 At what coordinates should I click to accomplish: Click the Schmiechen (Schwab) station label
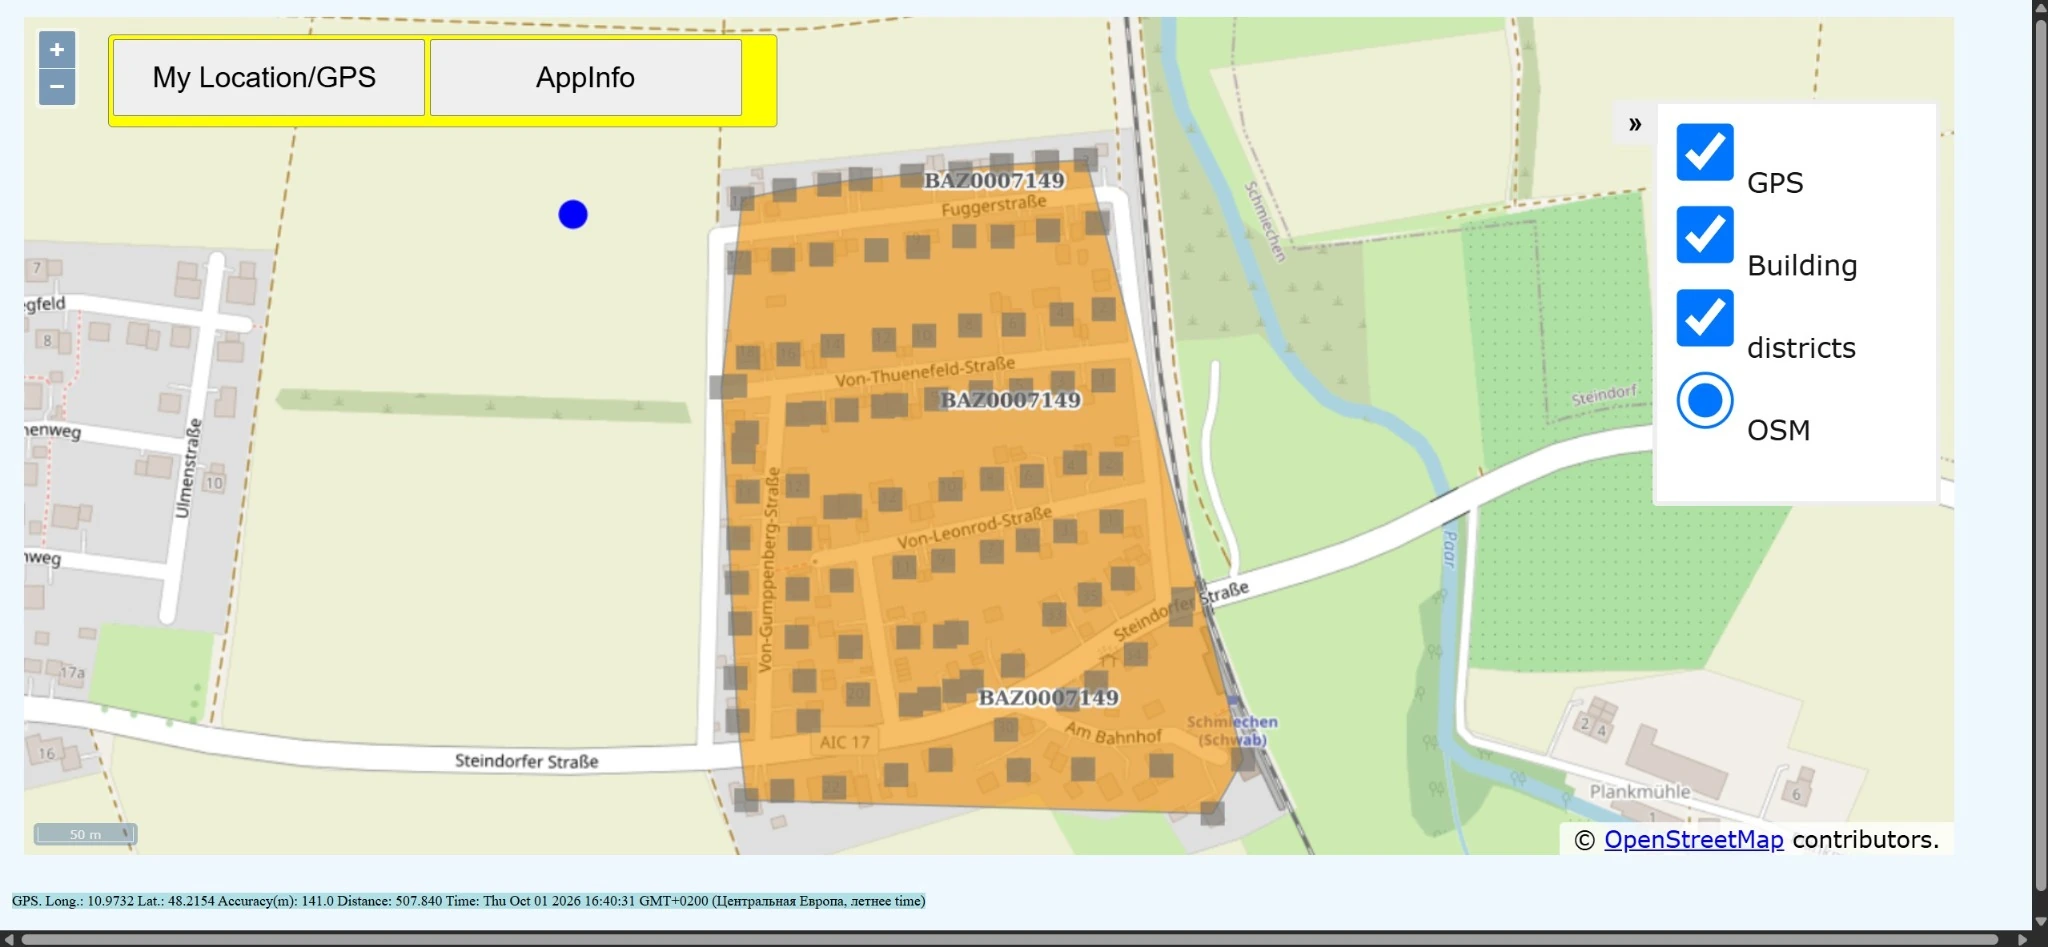(x=1232, y=730)
